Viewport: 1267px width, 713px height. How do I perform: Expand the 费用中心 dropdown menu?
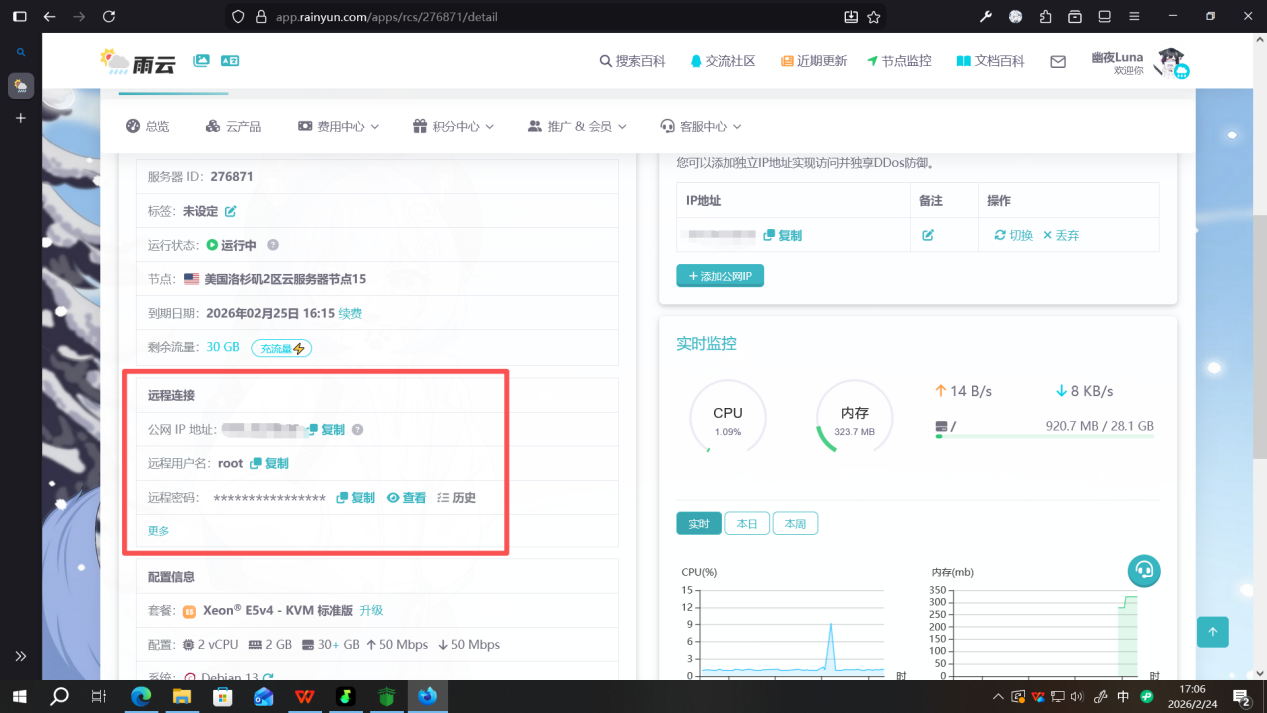[x=338, y=127]
